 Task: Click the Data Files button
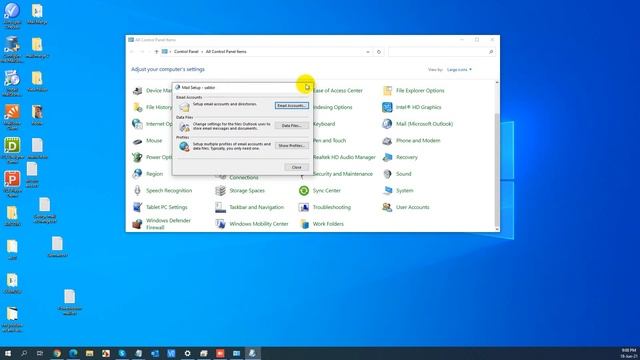[x=291, y=126]
